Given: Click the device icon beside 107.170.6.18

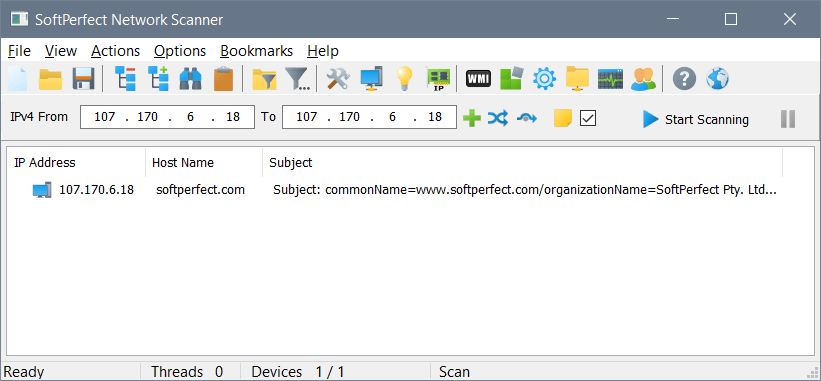Looking at the screenshot, I should (42, 190).
